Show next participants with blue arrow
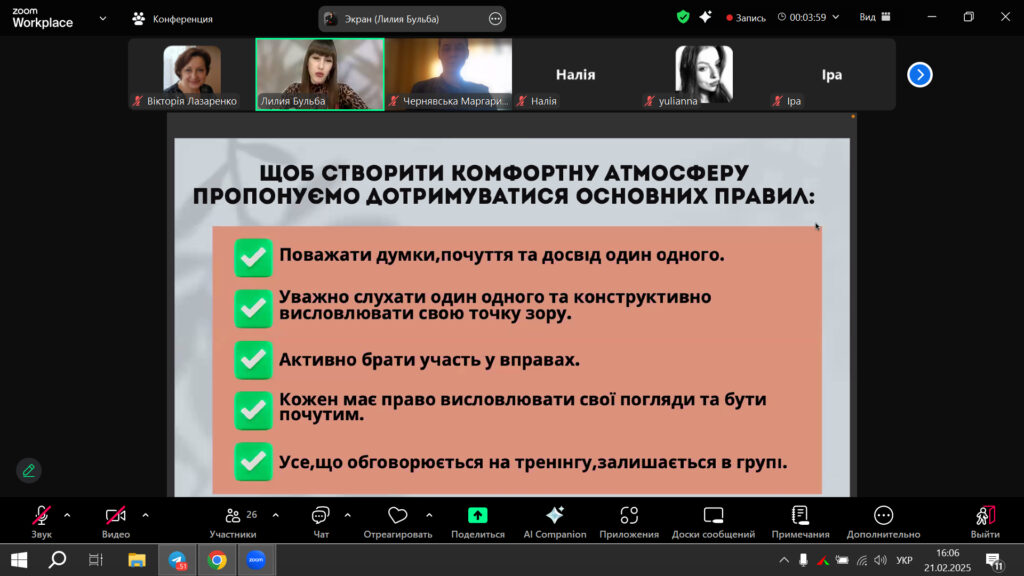The image size is (1024, 576). tap(920, 74)
